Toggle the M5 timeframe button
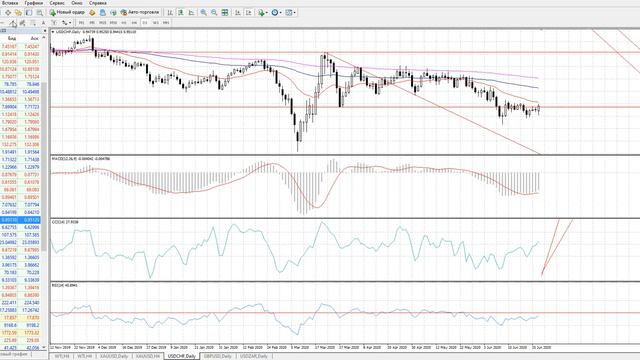Image resolution: width=640 pixels, height=360 pixels. click(x=92, y=23)
